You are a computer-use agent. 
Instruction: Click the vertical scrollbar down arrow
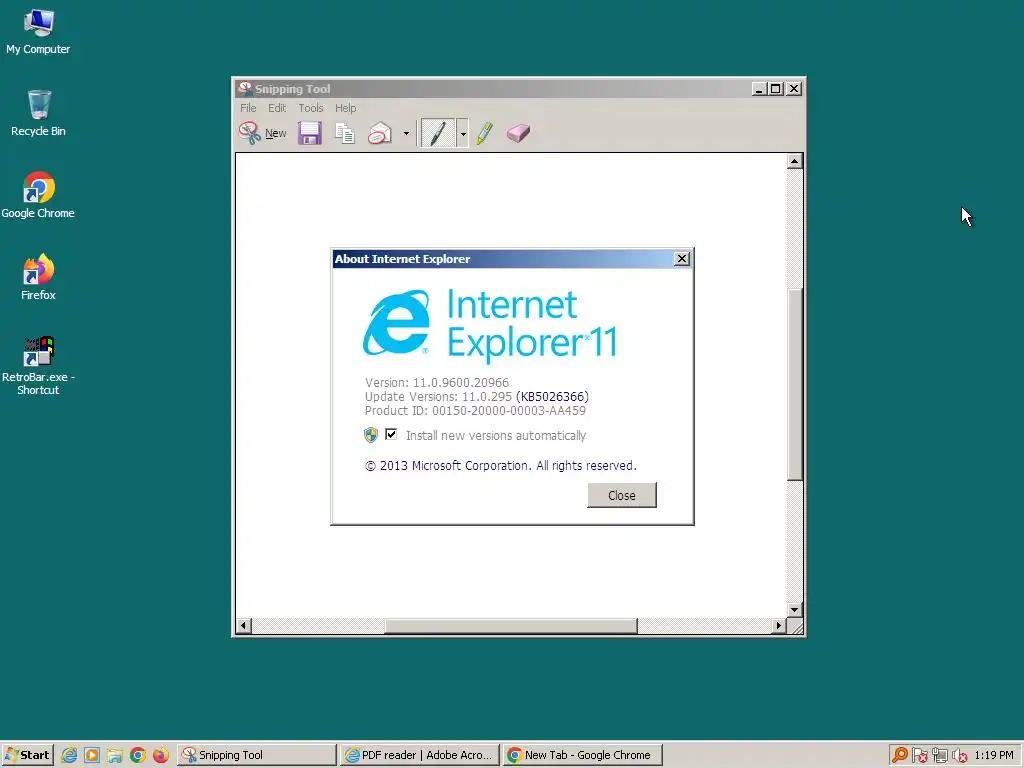(x=794, y=610)
